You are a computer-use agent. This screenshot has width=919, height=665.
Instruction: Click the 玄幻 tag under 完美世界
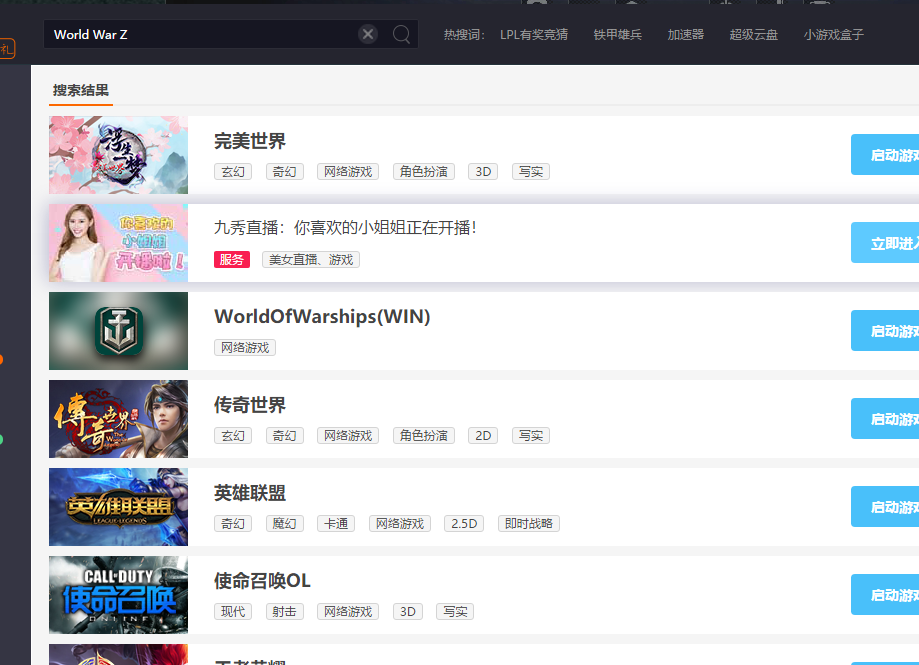click(233, 172)
